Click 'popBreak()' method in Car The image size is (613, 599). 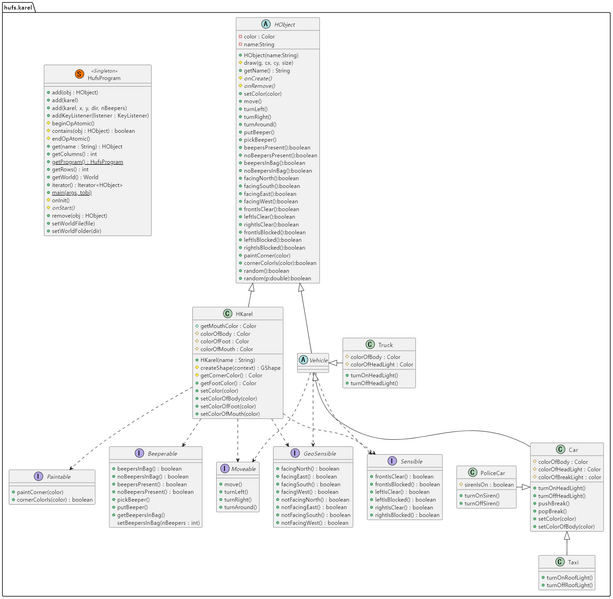[552, 511]
